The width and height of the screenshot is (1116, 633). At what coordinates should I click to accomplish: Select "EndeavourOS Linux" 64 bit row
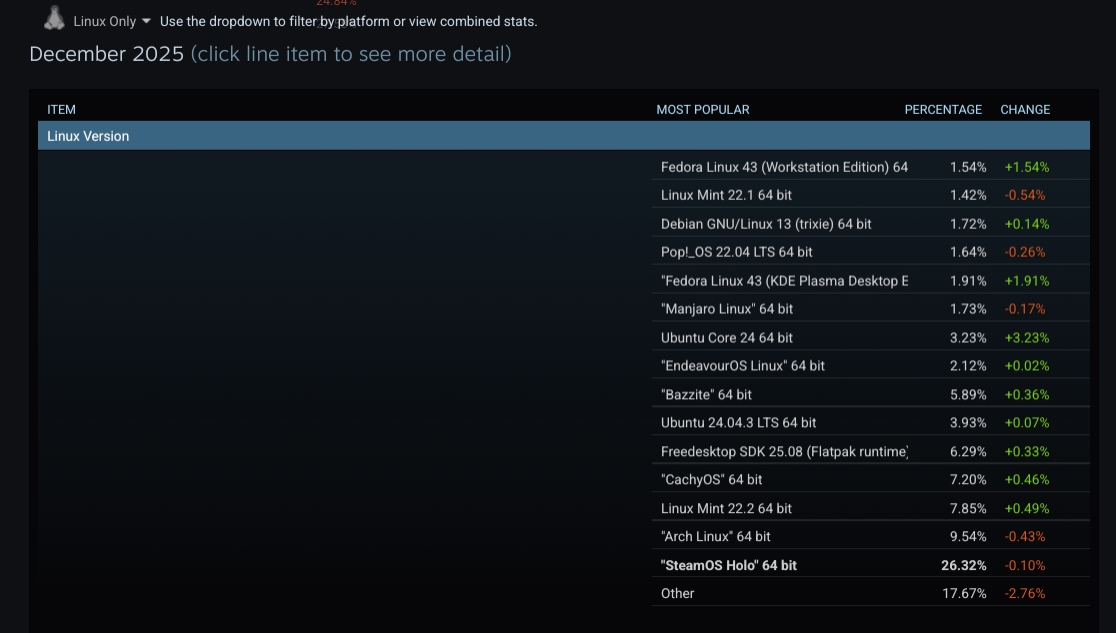click(870, 366)
